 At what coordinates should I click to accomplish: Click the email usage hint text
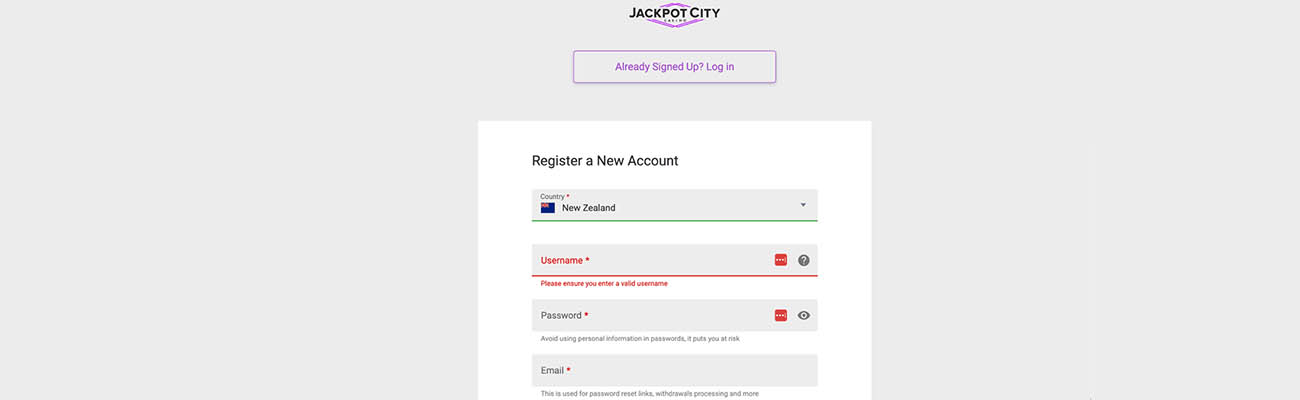[649, 394]
